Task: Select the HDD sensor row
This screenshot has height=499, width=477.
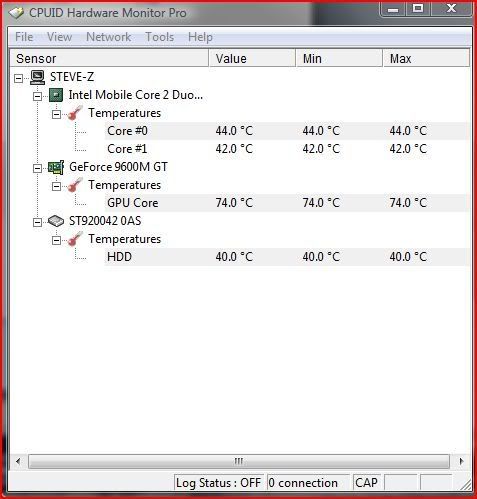Action: click(287, 257)
